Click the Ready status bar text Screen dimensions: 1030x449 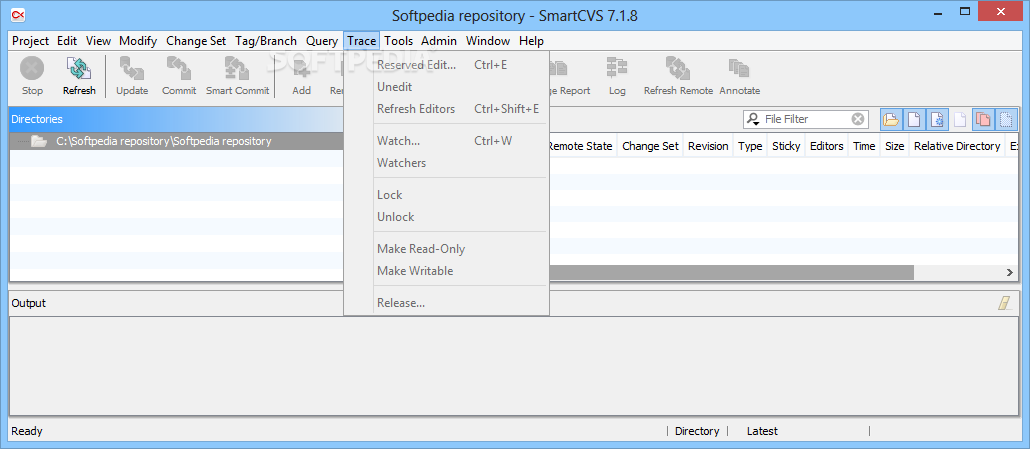click(x=27, y=431)
